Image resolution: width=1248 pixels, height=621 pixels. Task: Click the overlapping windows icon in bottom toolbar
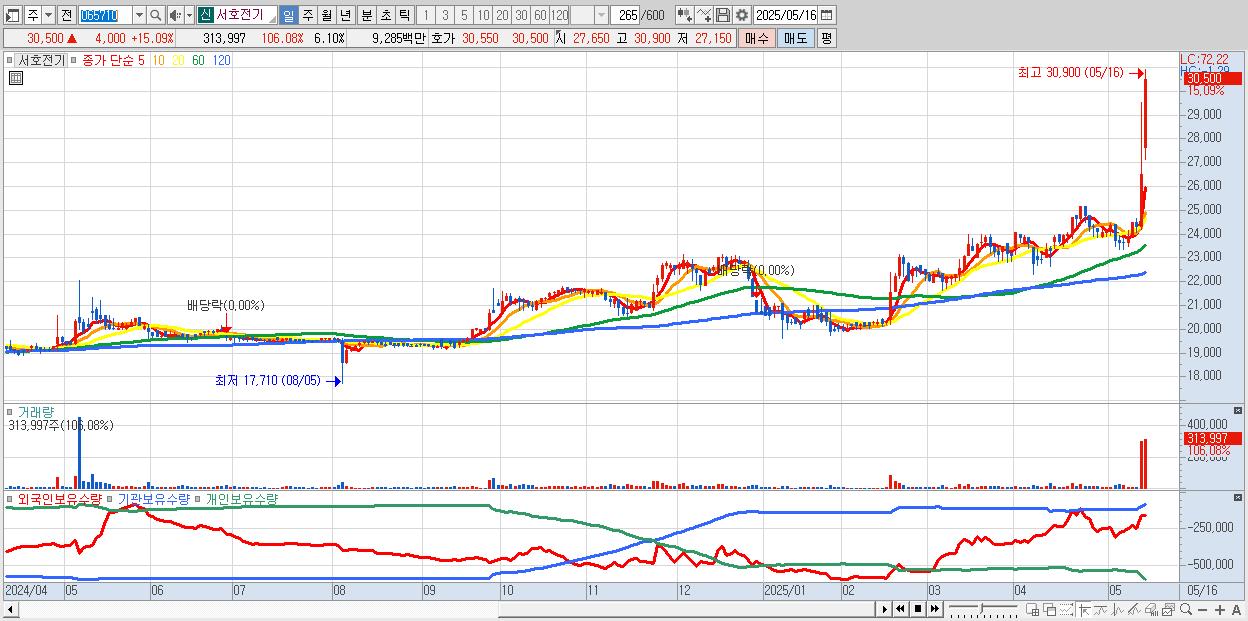click(1050, 609)
